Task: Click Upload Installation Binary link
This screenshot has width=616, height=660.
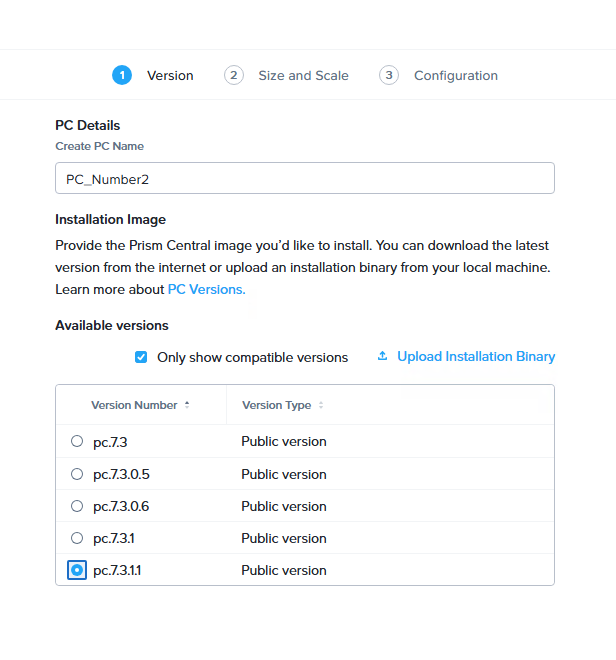Action: (x=475, y=356)
